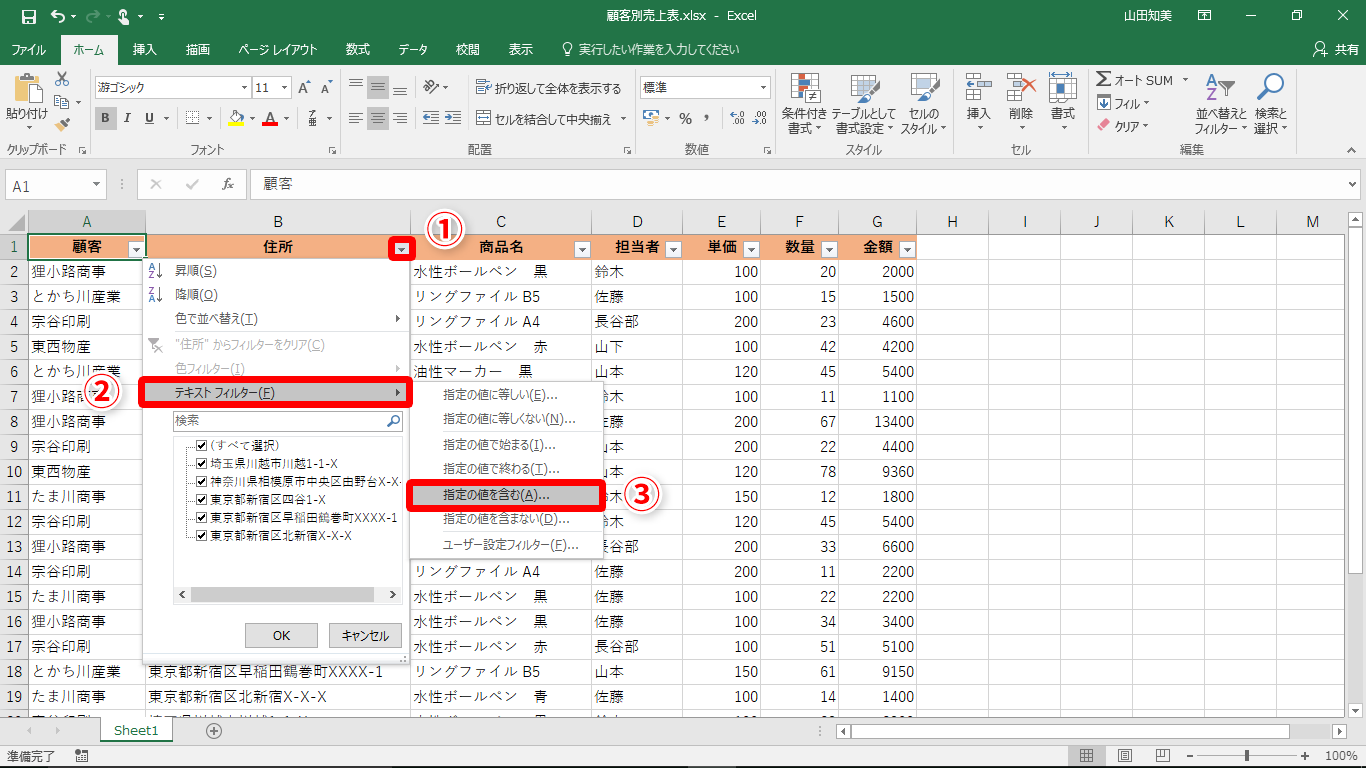Screen dimensions: 1366x768
Task: Click the AutoSum (オート SUM) icon
Action: click(x=1104, y=80)
